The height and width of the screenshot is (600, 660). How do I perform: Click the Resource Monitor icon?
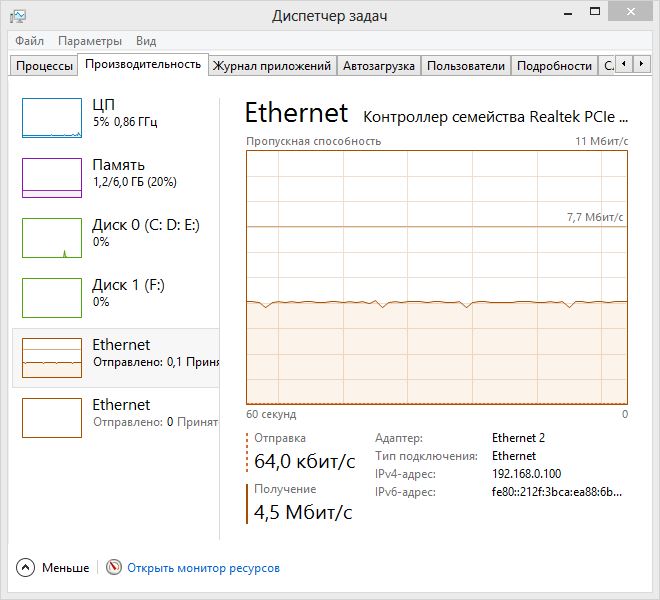click(x=114, y=568)
